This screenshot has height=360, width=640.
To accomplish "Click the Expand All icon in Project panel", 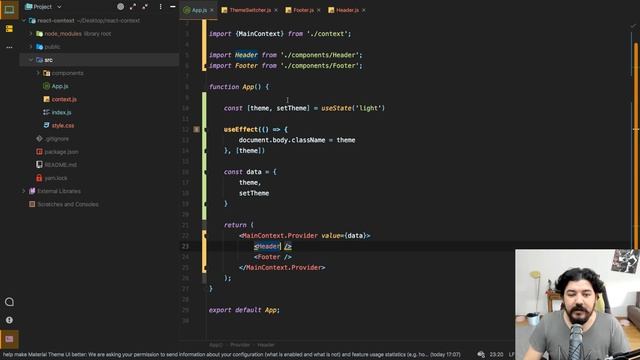I will (133, 7).
